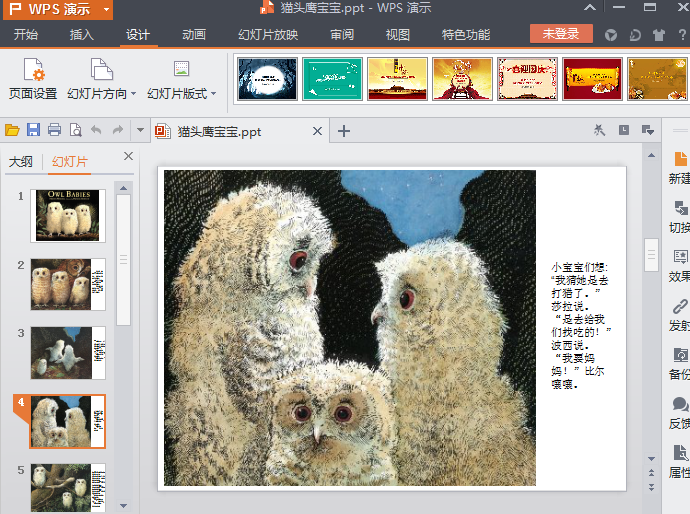
Task: Click the slide panel vertical scrollbar
Action: point(124,260)
